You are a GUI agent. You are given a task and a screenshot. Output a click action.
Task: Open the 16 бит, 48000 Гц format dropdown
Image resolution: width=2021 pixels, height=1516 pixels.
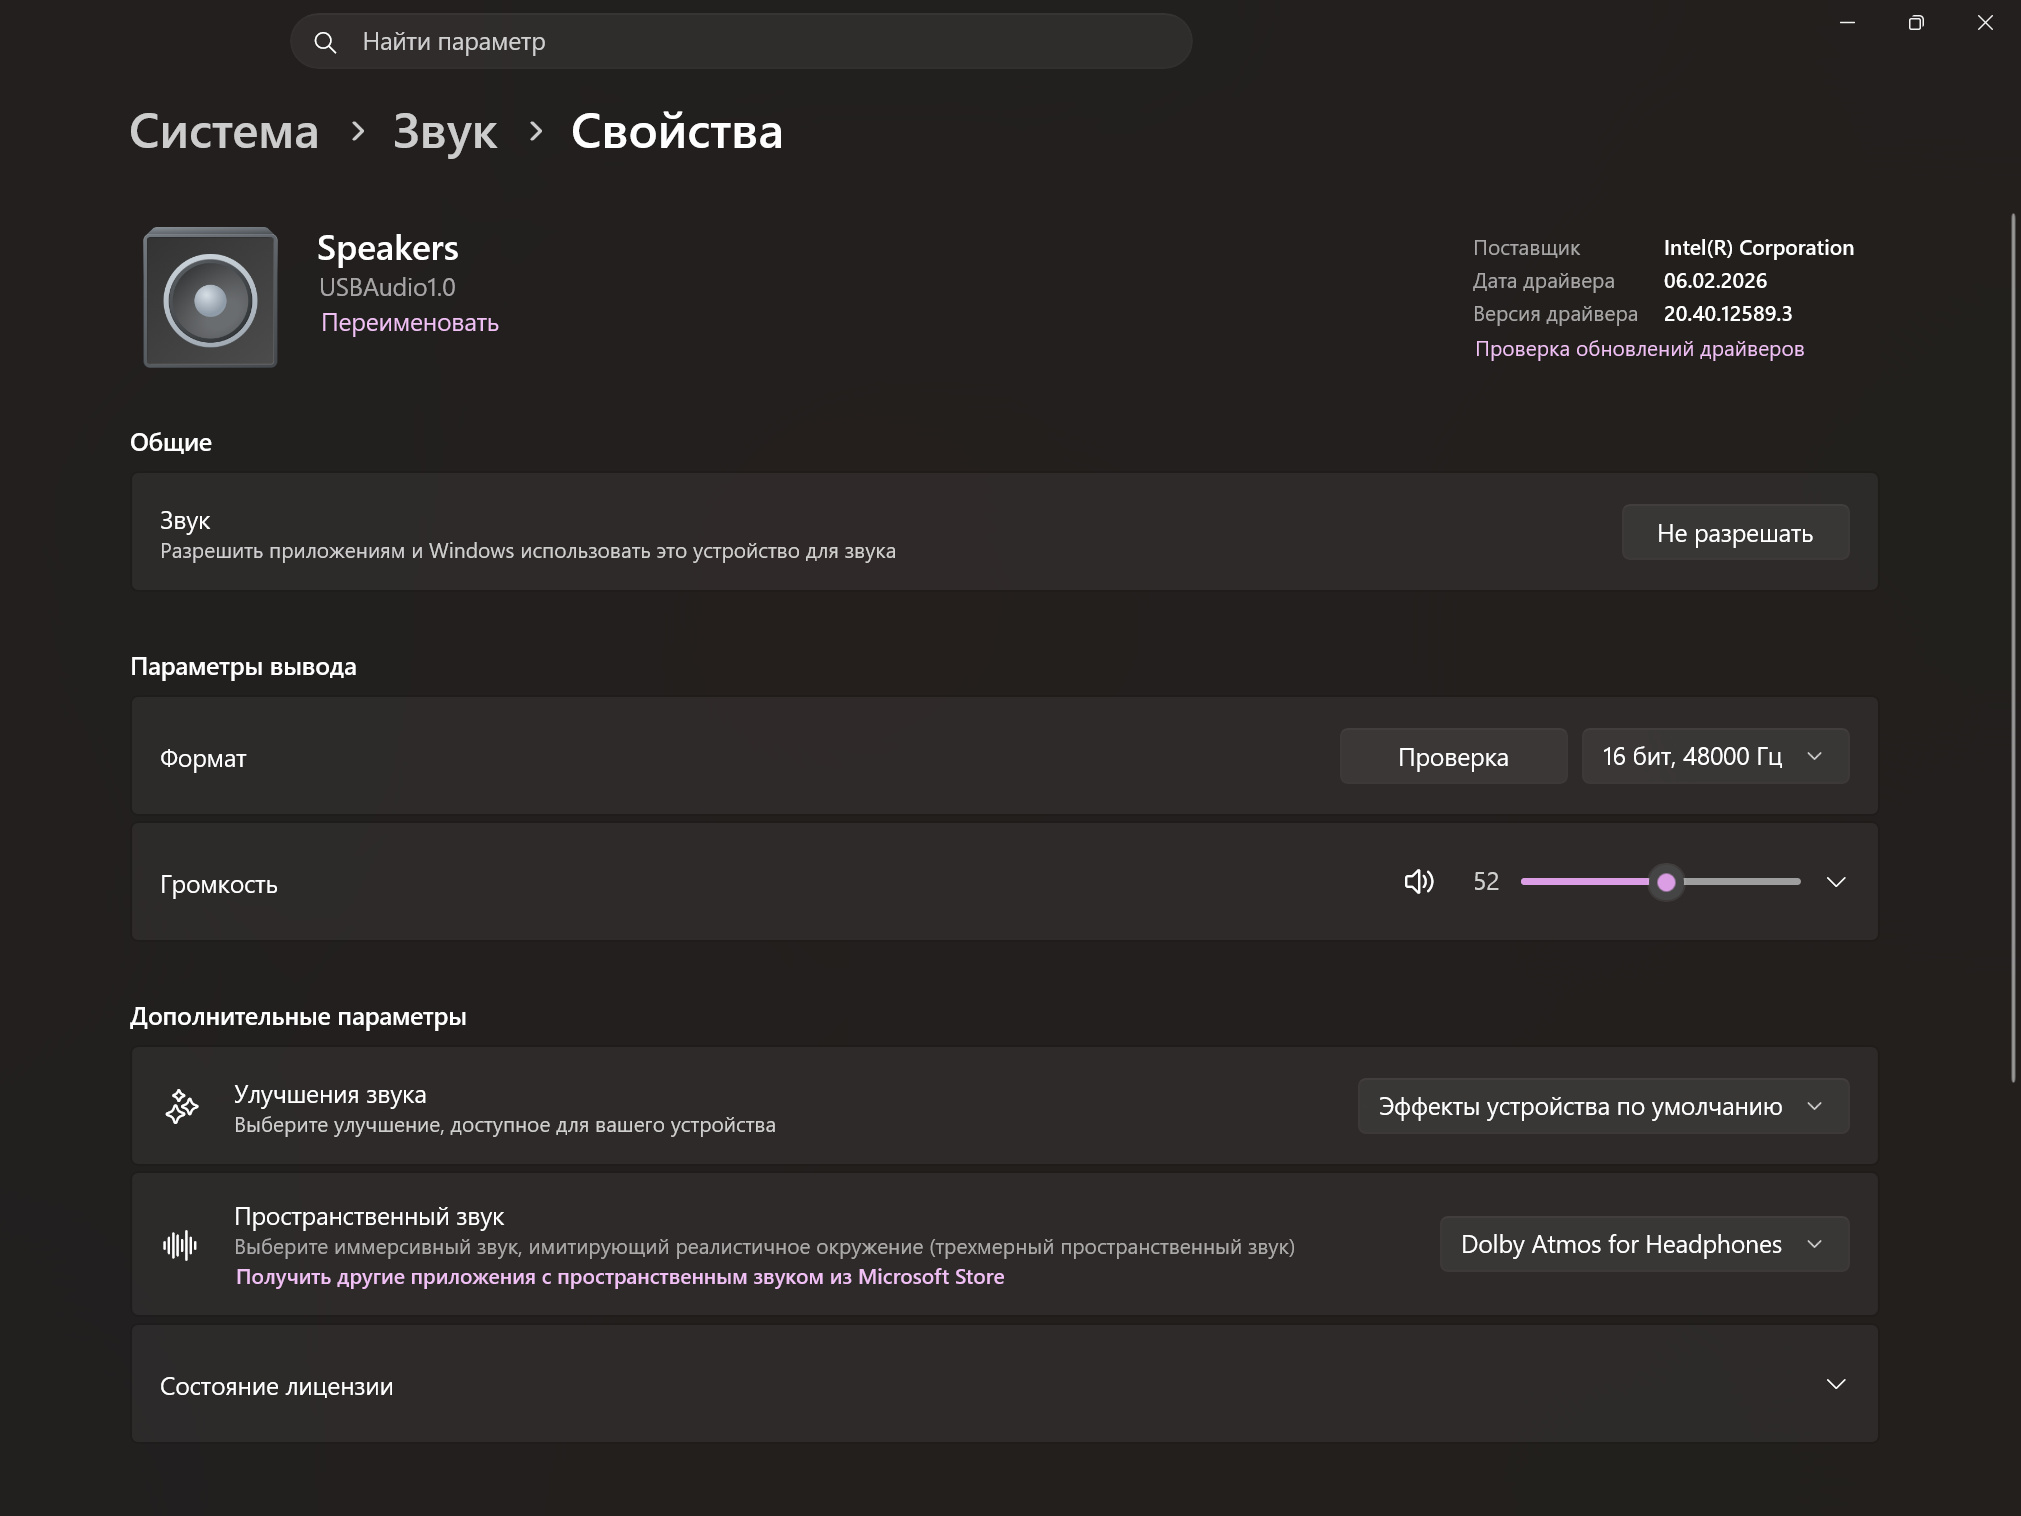(x=1715, y=756)
